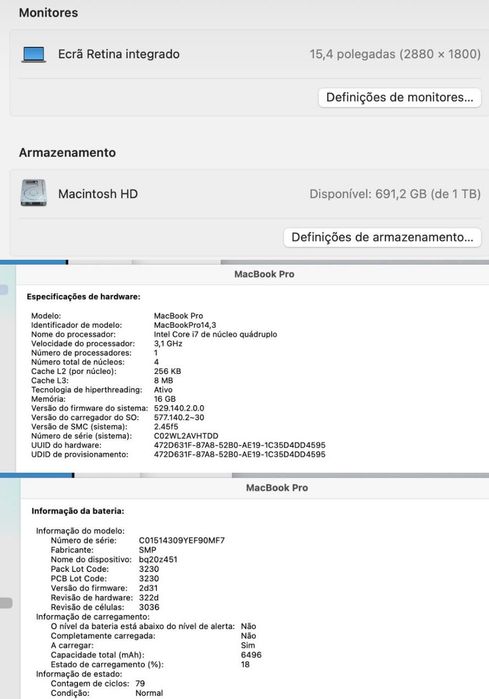Viewport: 489px width, 699px height.
Task: Click the Armazenamento section heading
Action: pos(67,152)
